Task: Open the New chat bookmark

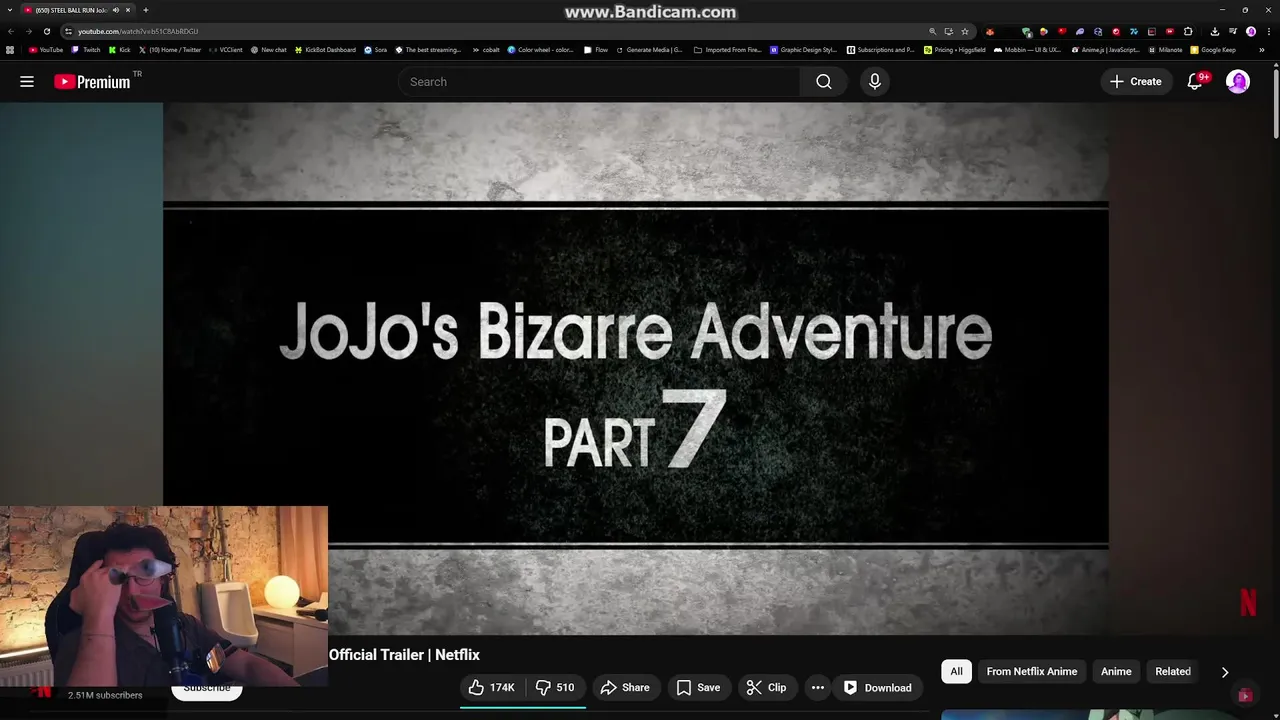Action: point(268,49)
